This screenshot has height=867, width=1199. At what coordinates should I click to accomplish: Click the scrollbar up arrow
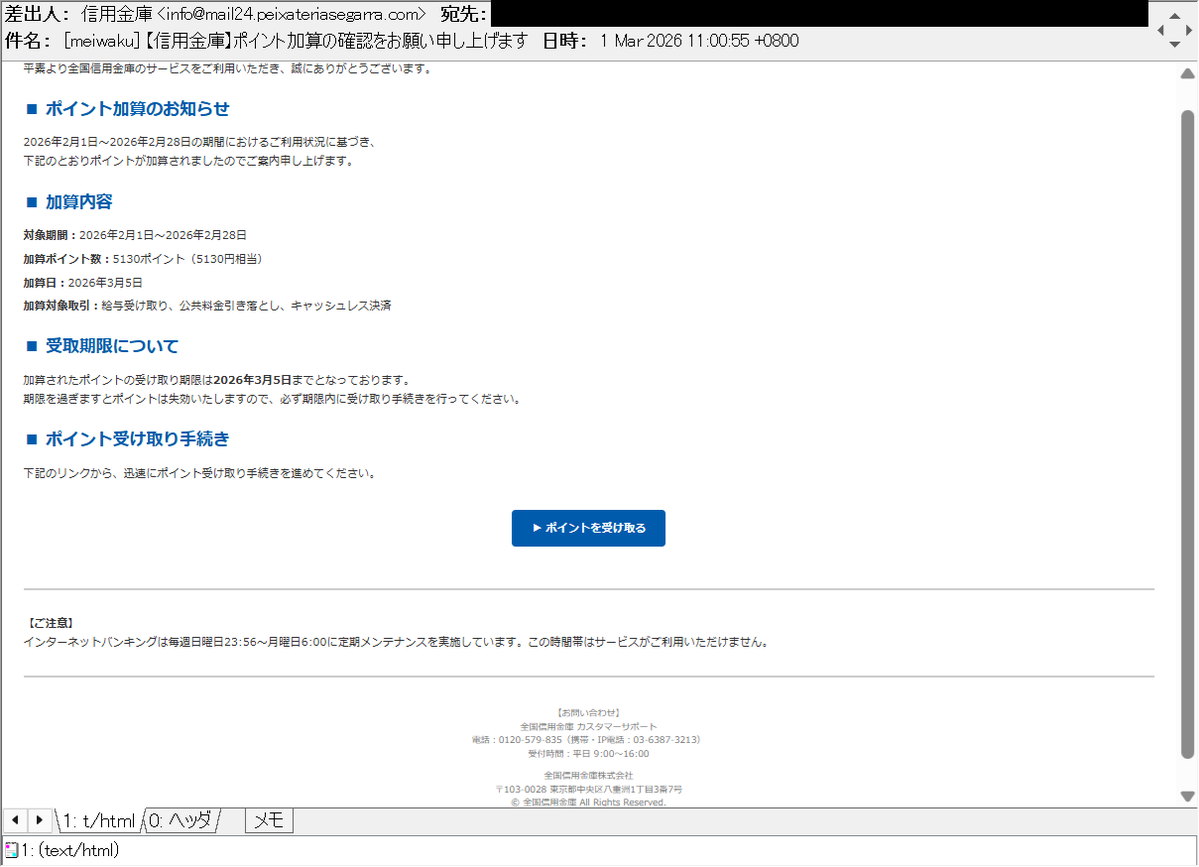(x=1188, y=72)
